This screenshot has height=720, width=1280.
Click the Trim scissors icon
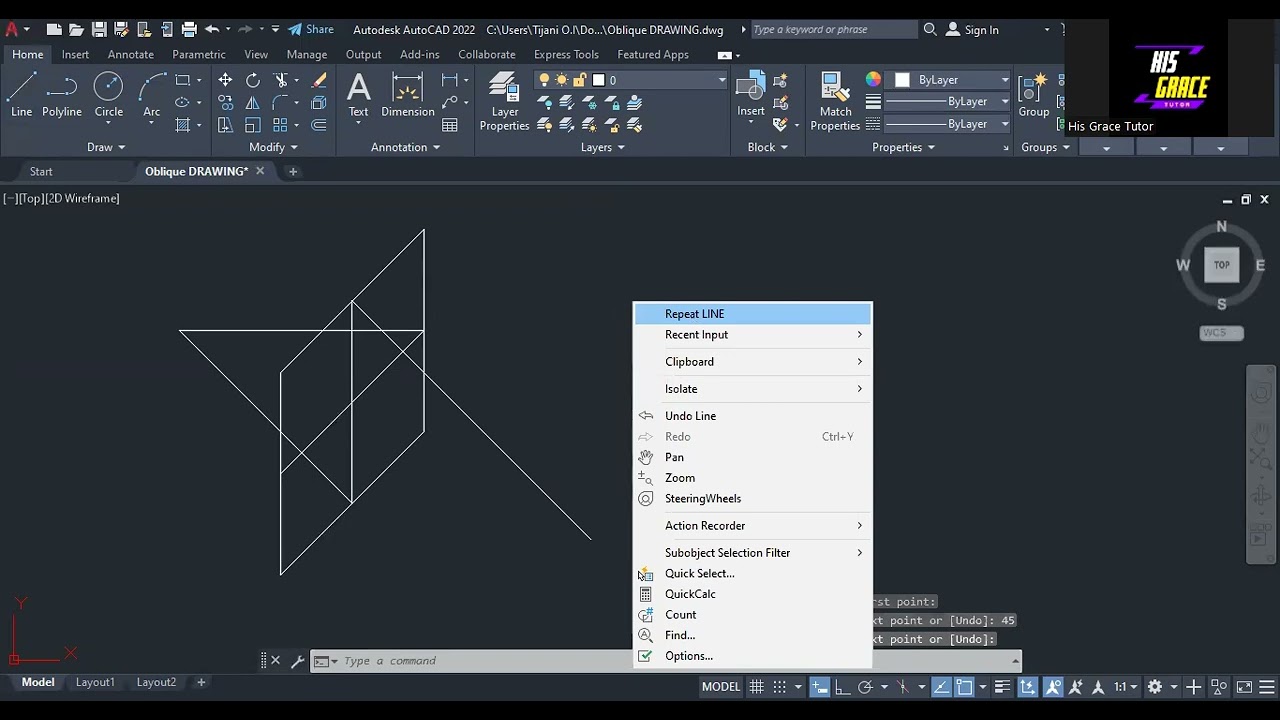[281, 80]
